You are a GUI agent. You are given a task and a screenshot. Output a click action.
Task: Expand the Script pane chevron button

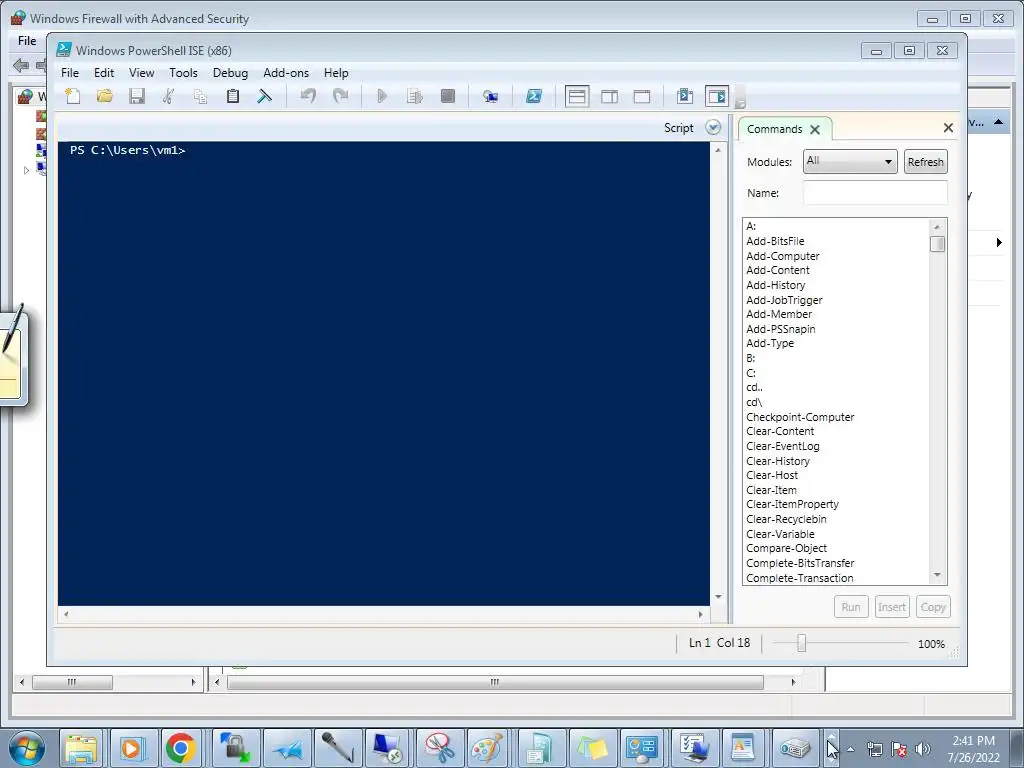[x=713, y=127]
